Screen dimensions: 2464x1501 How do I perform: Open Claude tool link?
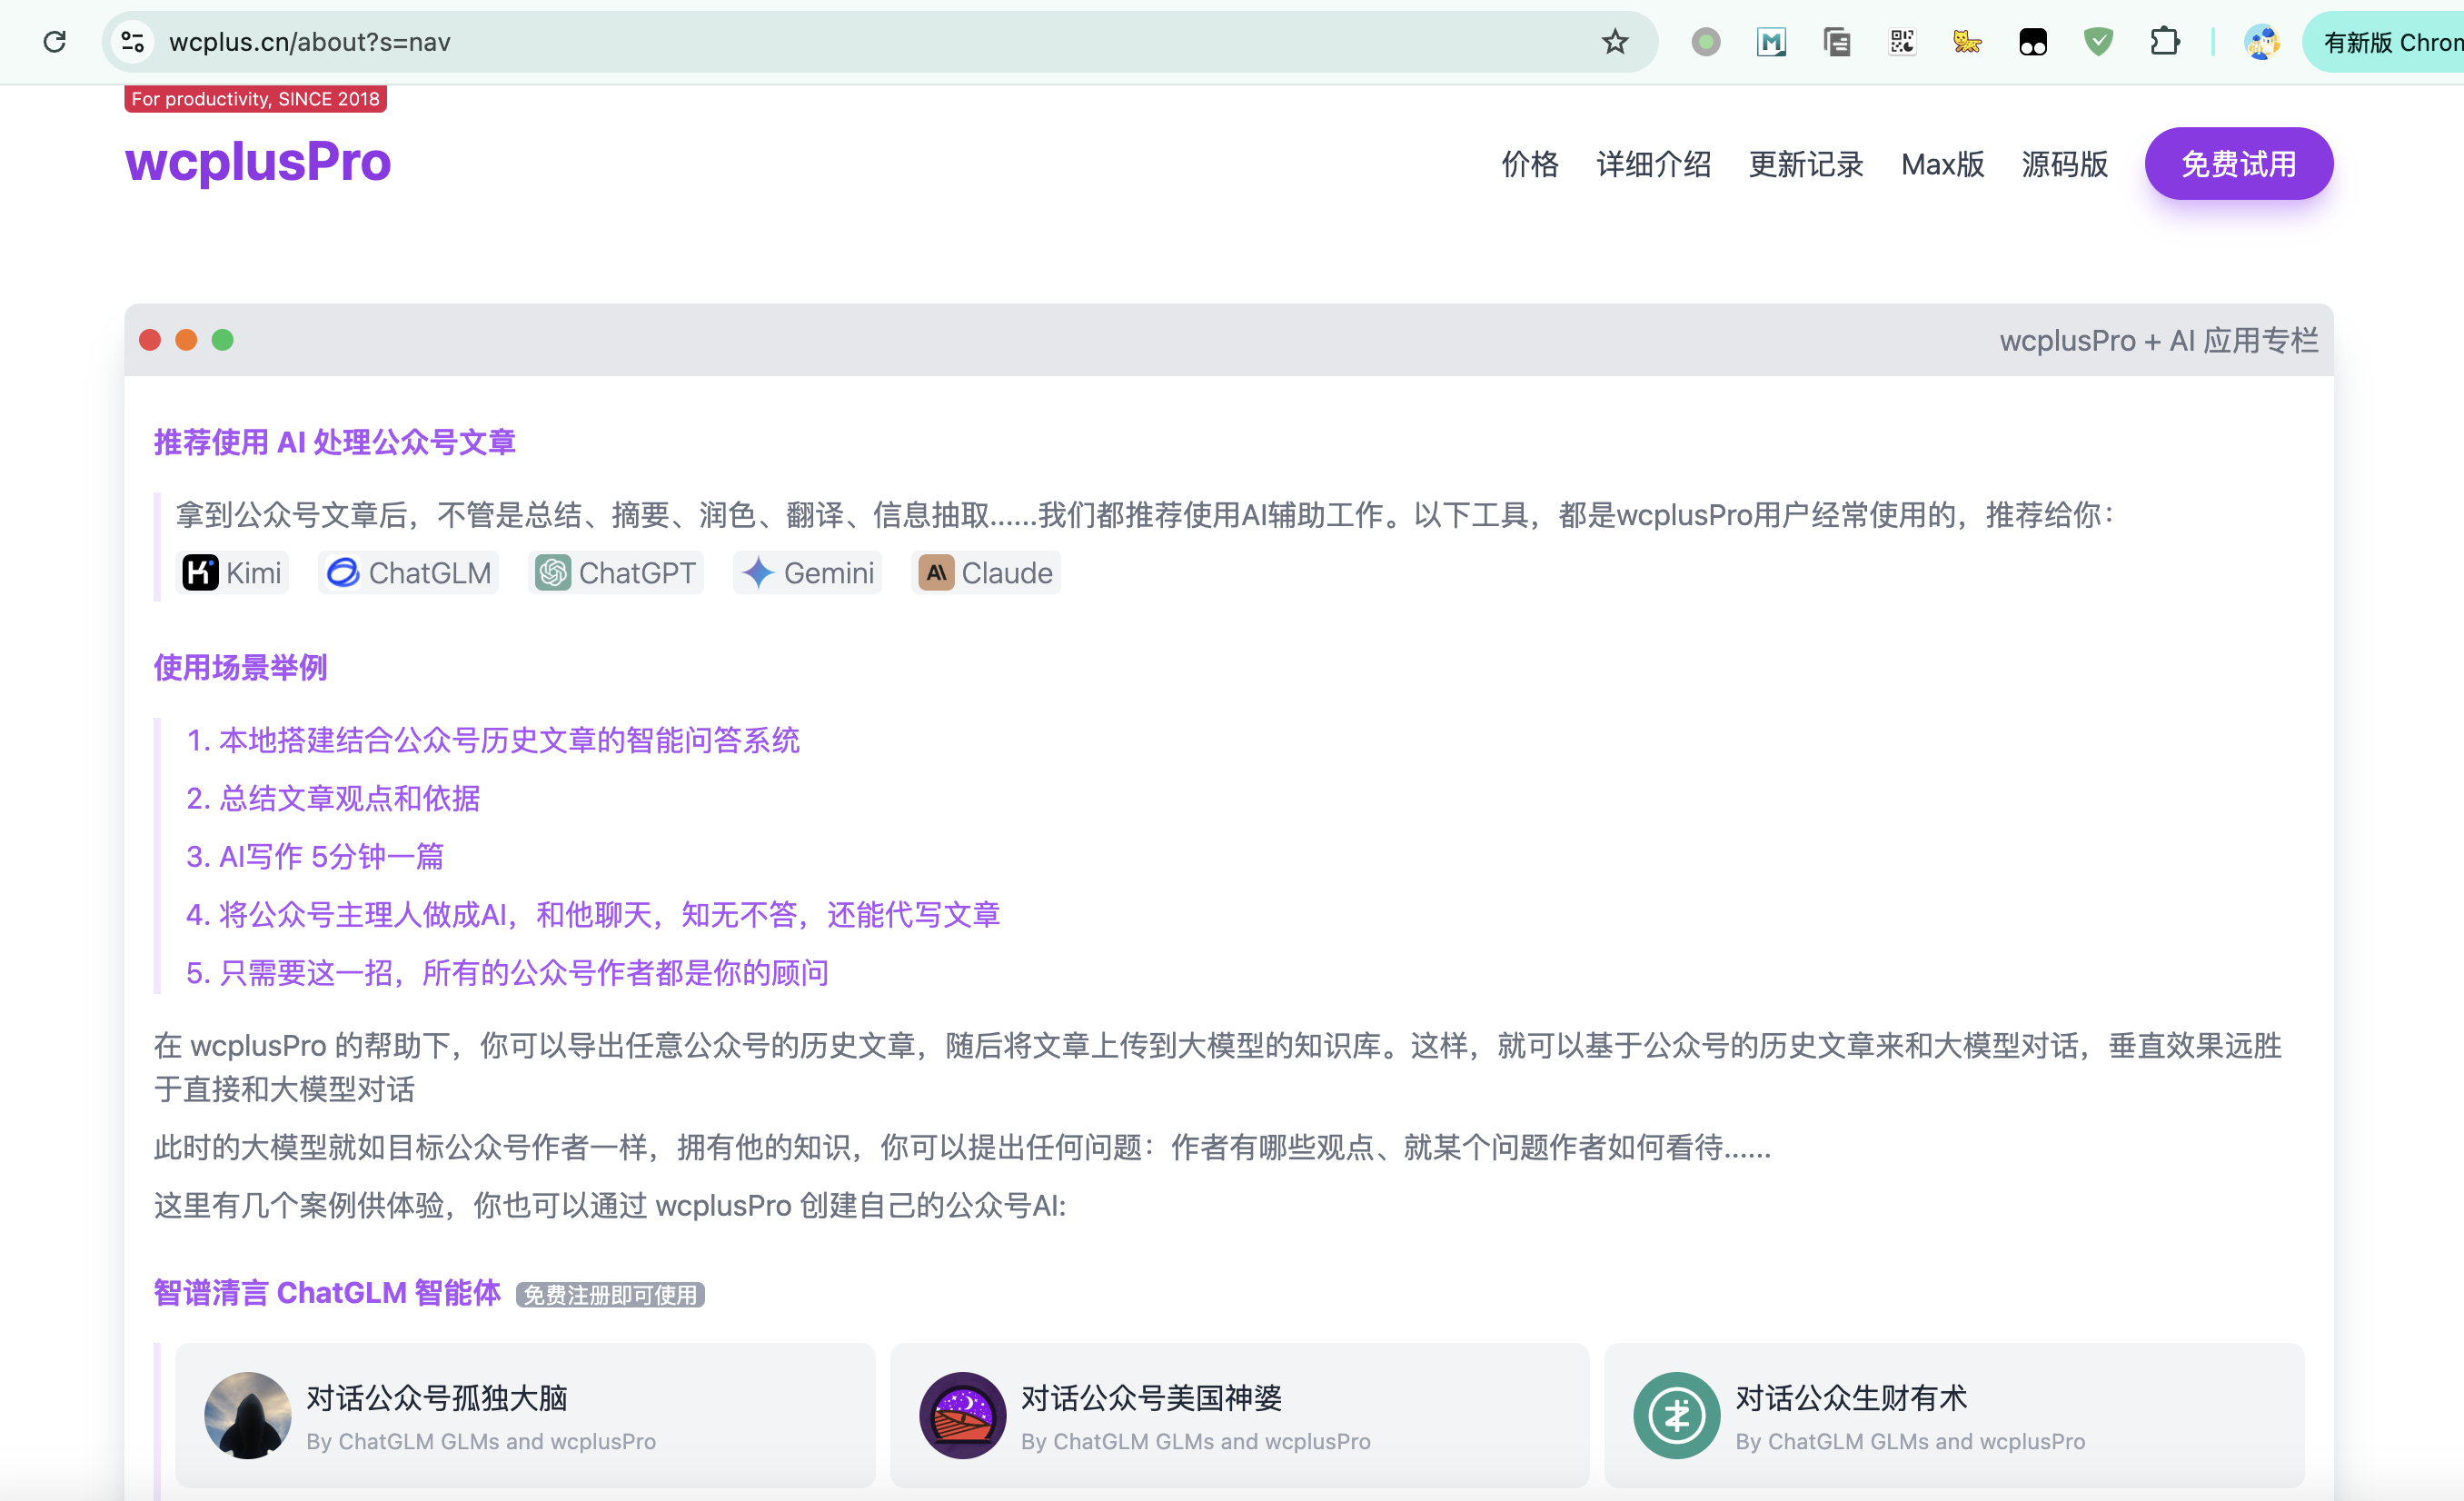986,573
